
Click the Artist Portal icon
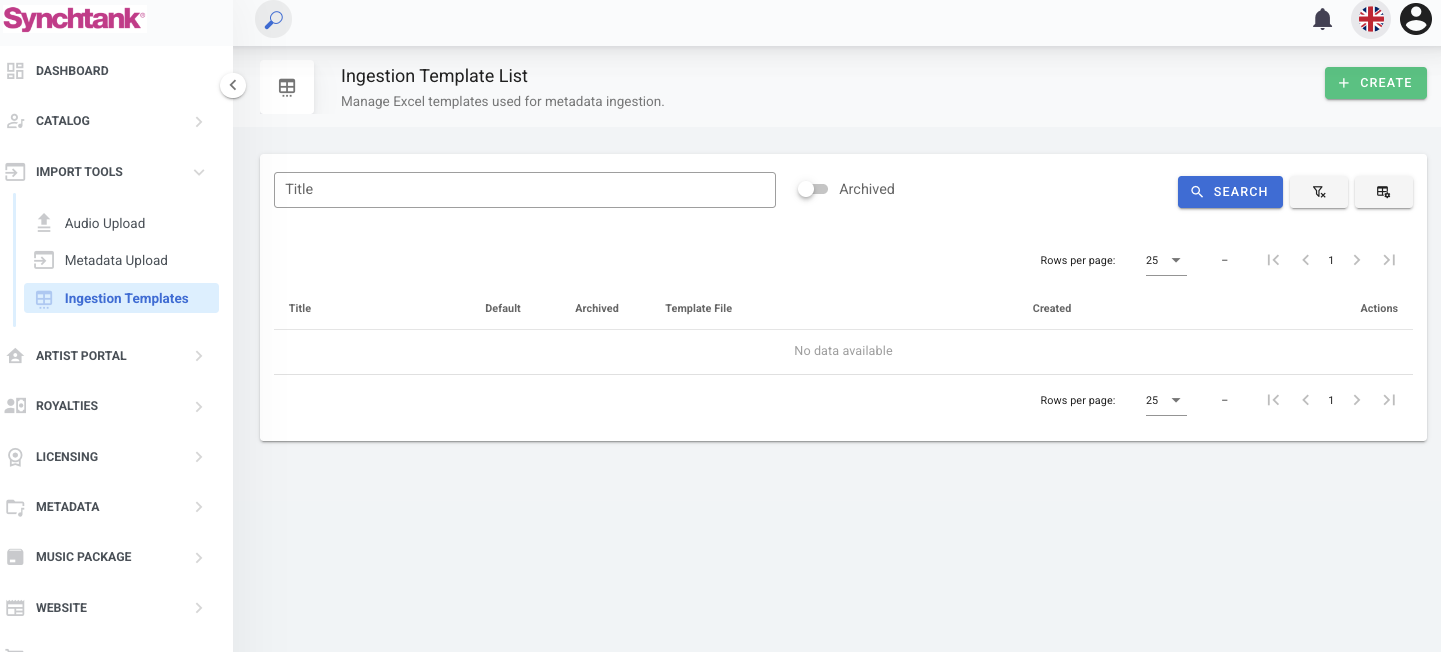pos(15,356)
